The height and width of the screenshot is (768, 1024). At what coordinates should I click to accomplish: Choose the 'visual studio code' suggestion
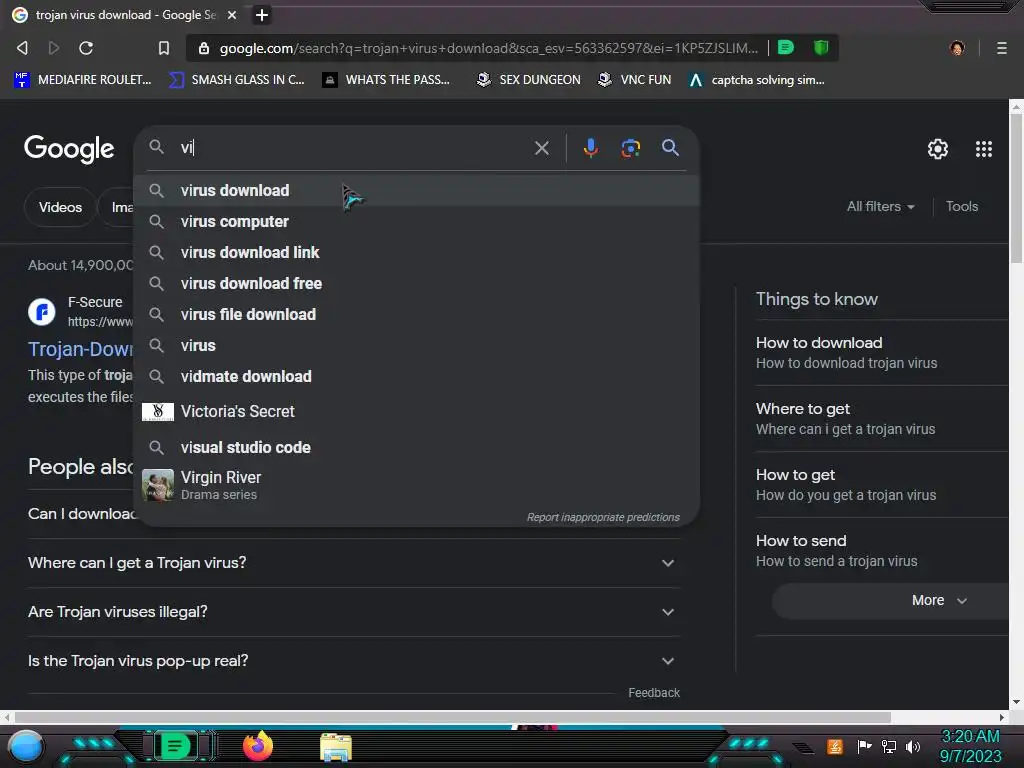click(x=417, y=447)
